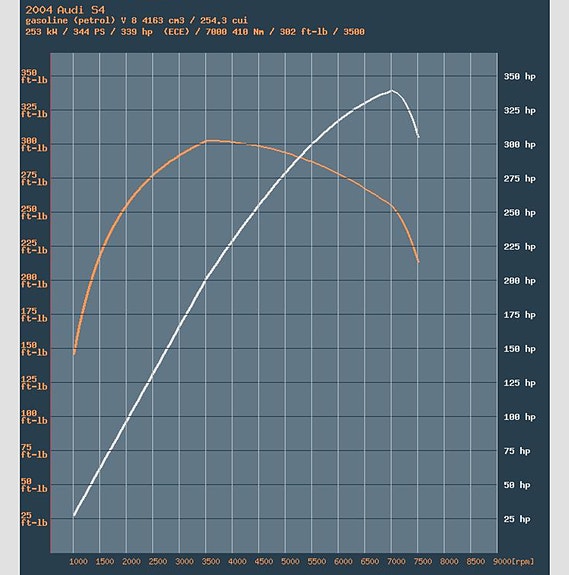Click the 350 hp axis label
Image resolution: width=569 pixels, height=575 pixels.
pyautogui.click(x=519, y=76)
